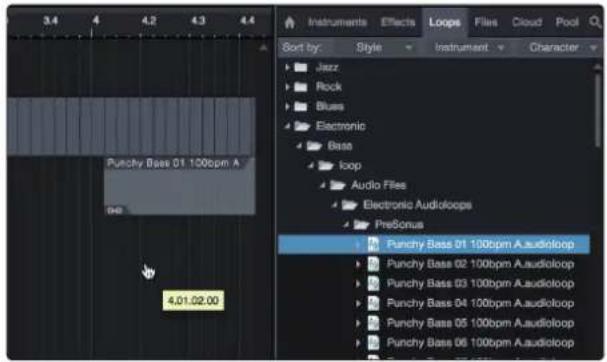
Task: Expand Punchy Bass 04 audioloop arrow
Action: click(x=358, y=304)
